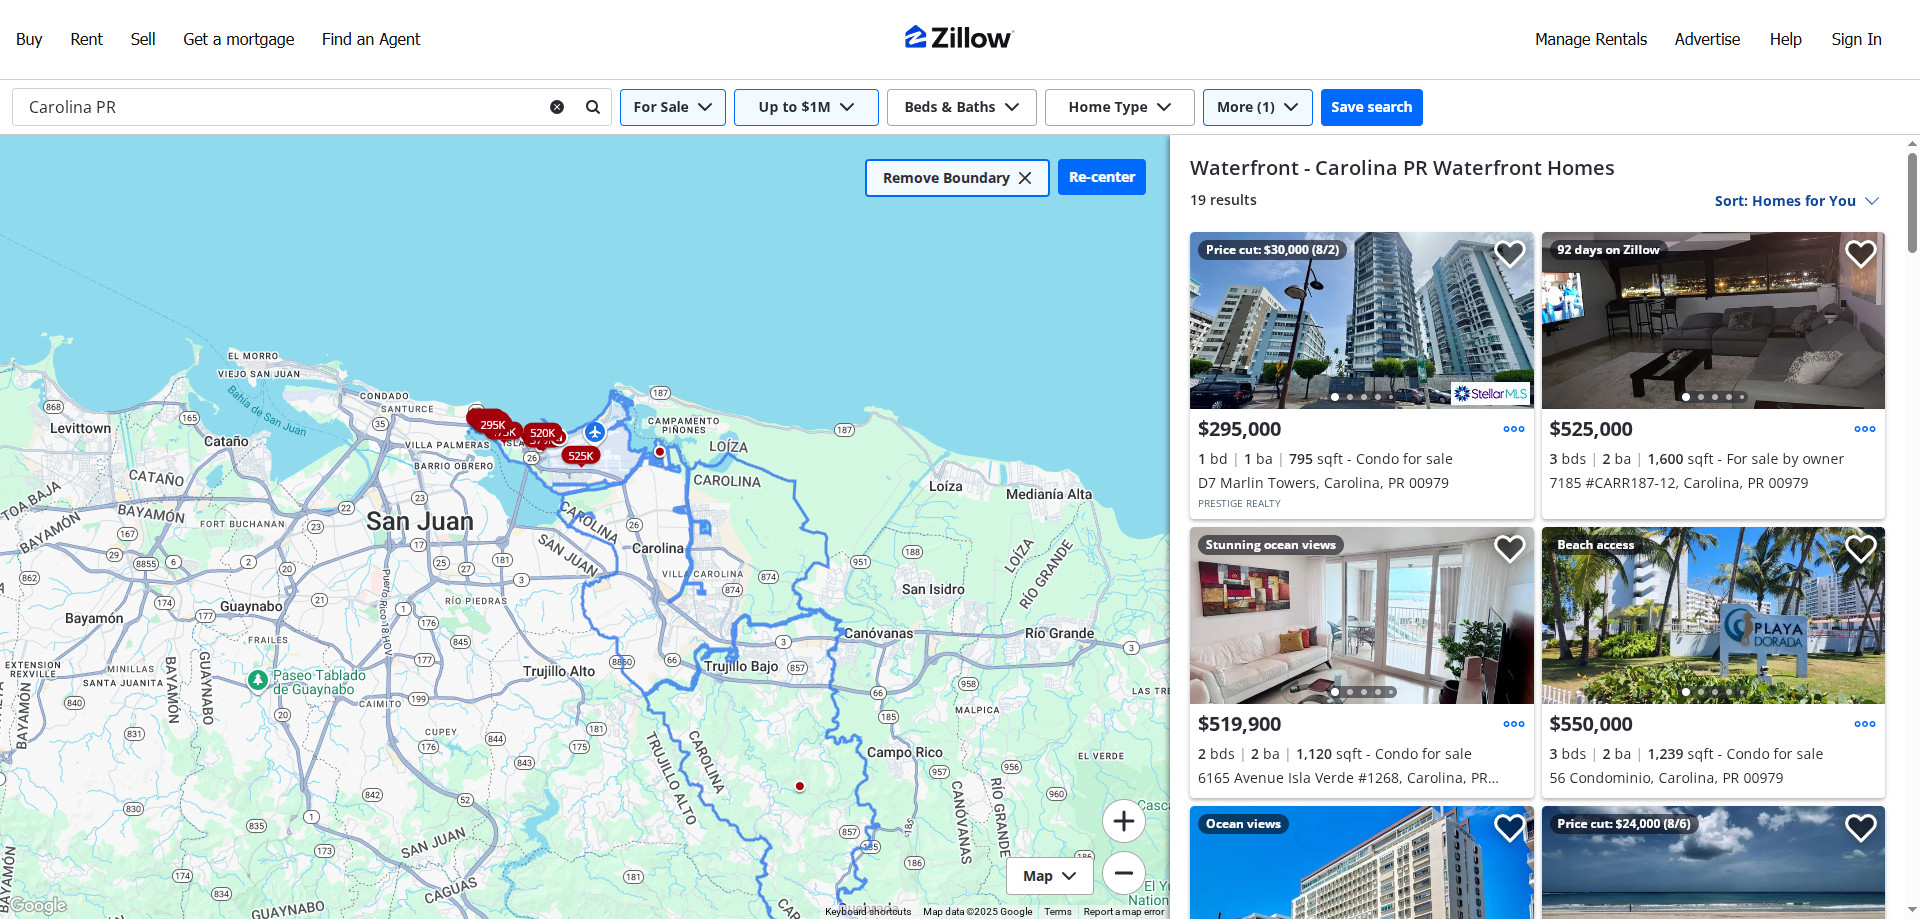This screenshot has width=1920, height=919.
Task: Click Keyboard shortcuts on the map
Action: pyautogui.click(x=868, y=912)
